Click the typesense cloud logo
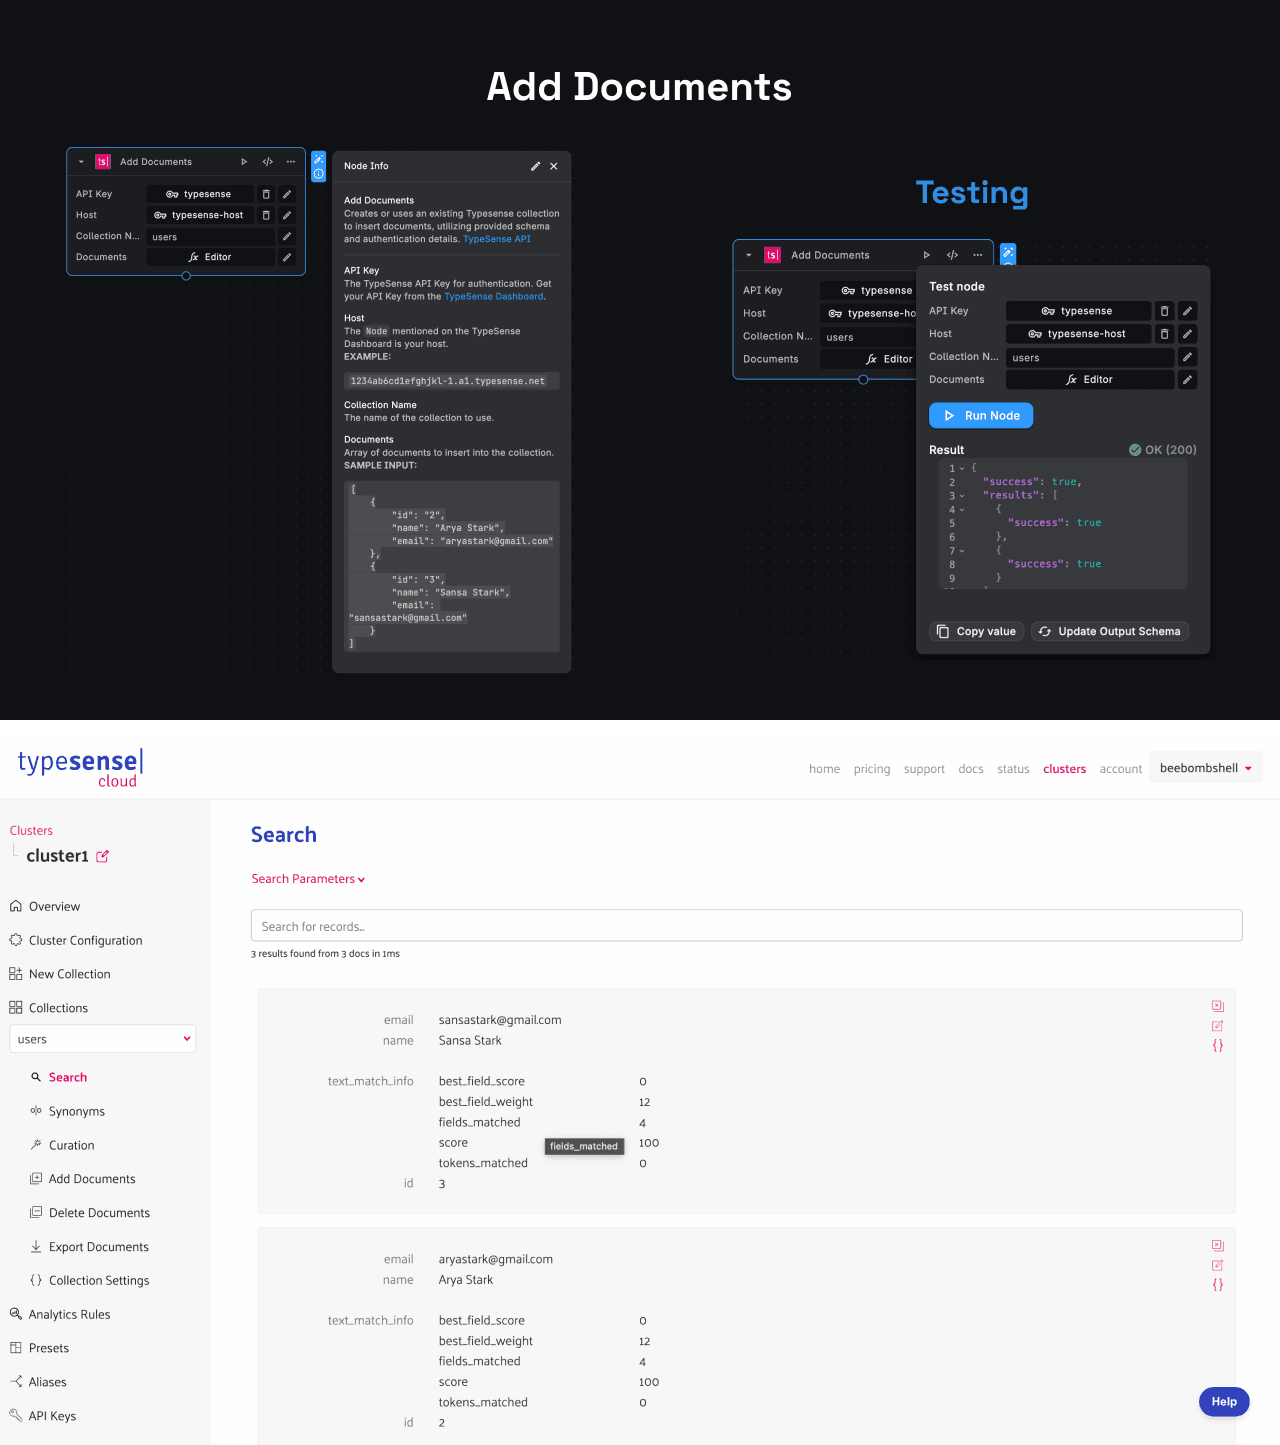Screen dimensions: 1280x1445 [x=81, y=768]
